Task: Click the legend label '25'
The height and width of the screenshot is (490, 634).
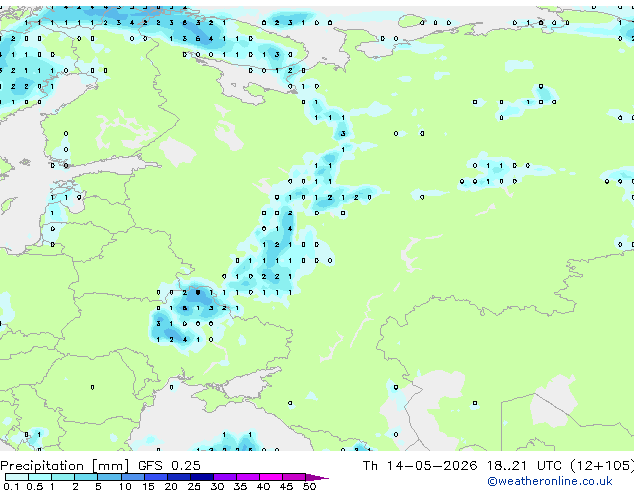Action: pyautogui.click(x=194, y=486)
